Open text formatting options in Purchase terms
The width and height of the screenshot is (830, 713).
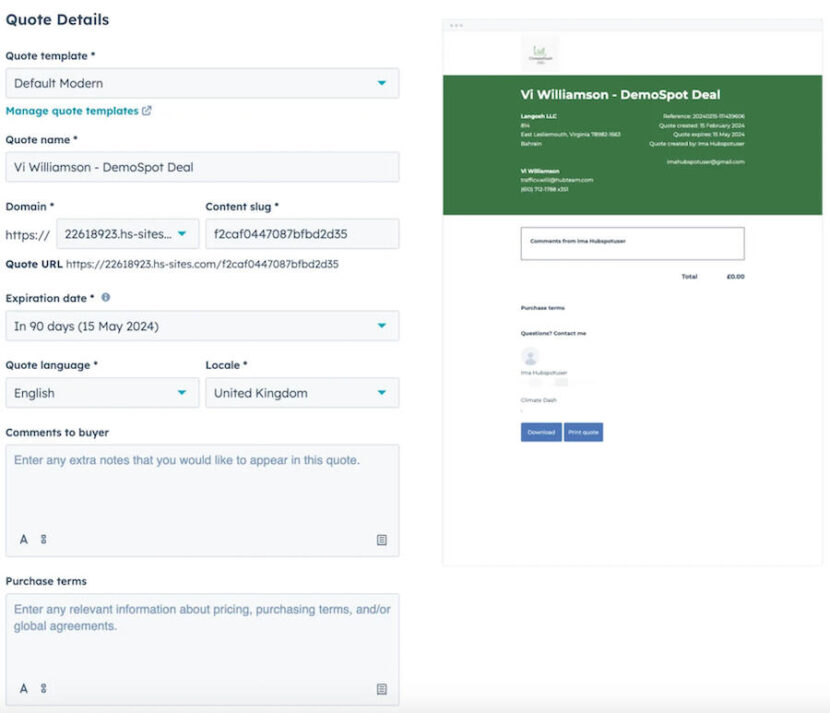click(x=23, y=688)
